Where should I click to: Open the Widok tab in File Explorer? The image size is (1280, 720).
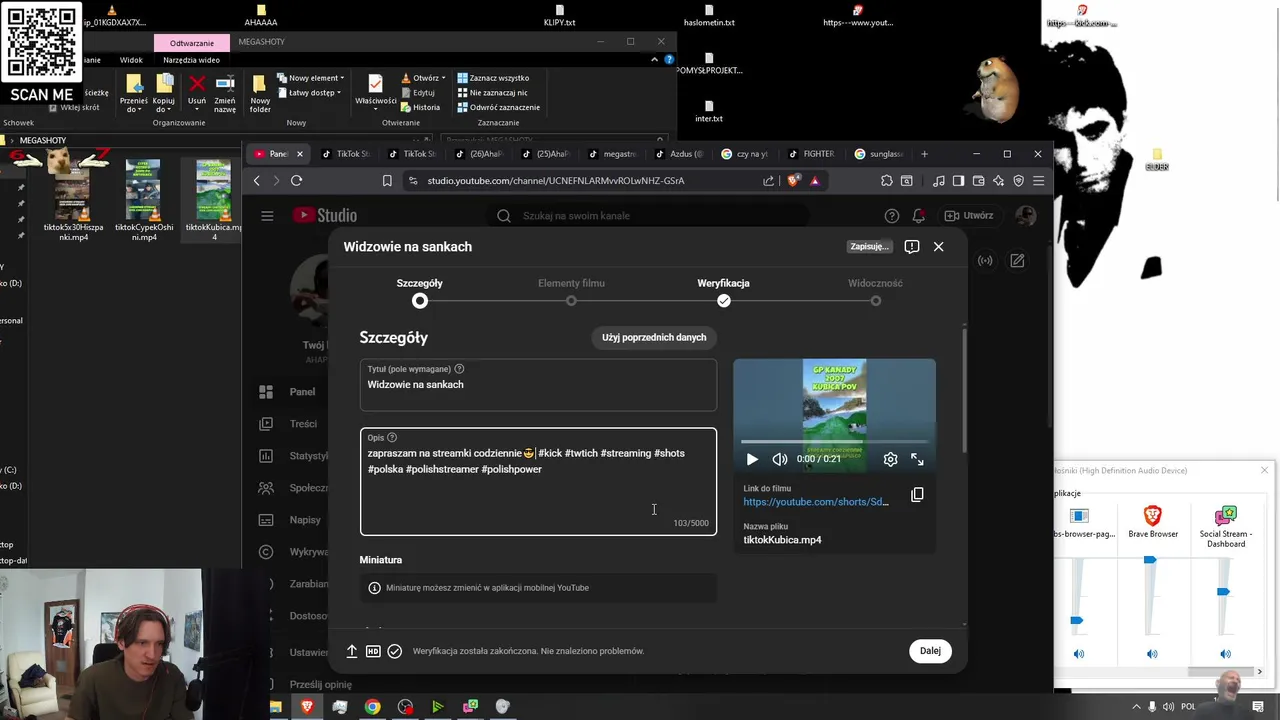[131, 60]
